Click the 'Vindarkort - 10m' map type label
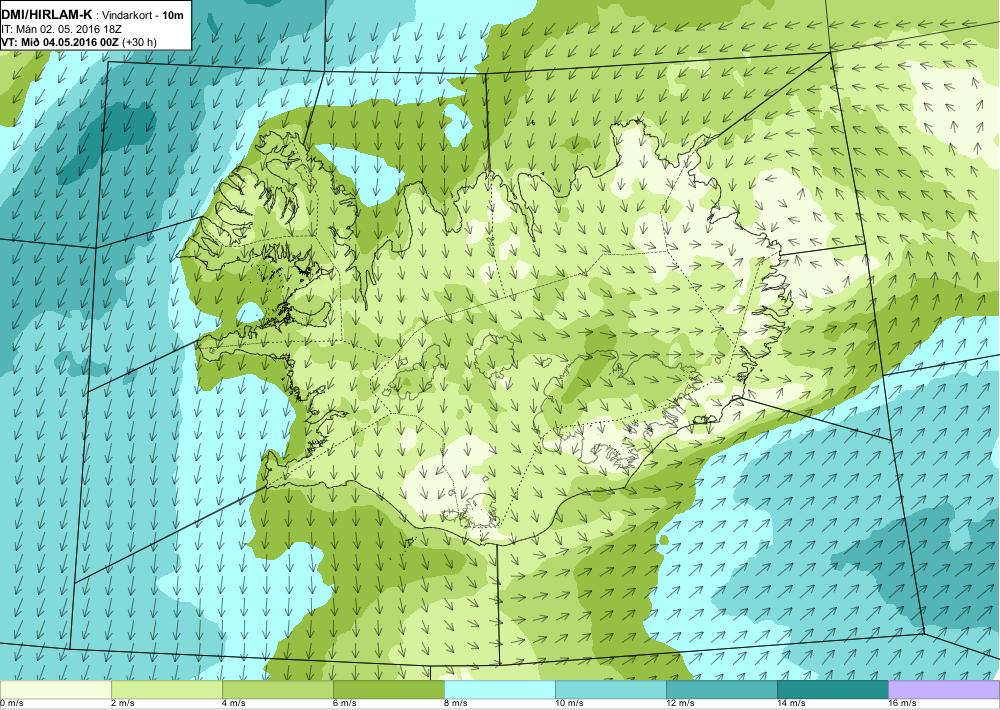1000x710 pixels. coord(144,14)
